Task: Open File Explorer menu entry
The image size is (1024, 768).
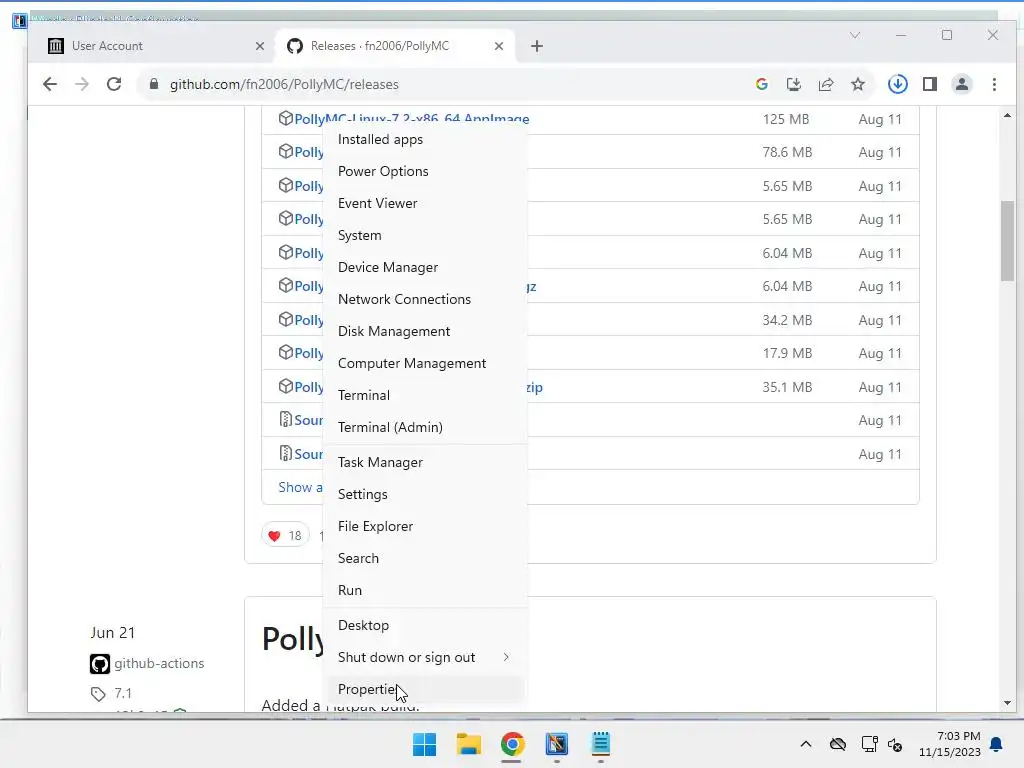Action: (424, 526)
